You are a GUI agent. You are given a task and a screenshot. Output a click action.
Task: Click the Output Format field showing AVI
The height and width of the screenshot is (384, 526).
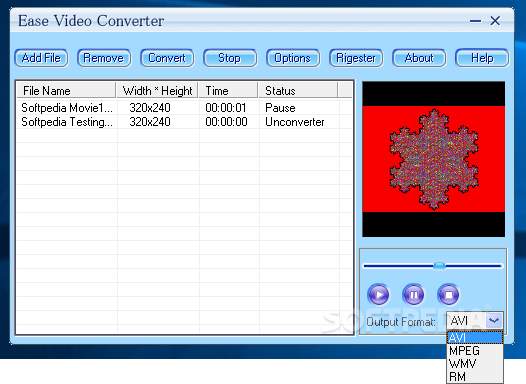coord(475,321)
